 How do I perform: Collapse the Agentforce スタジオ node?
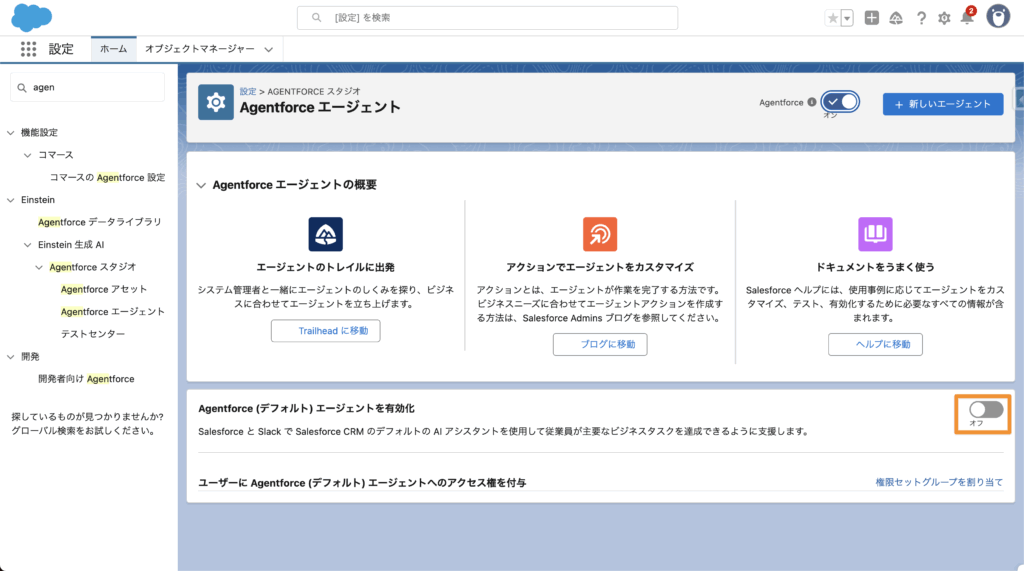point(39,267)
